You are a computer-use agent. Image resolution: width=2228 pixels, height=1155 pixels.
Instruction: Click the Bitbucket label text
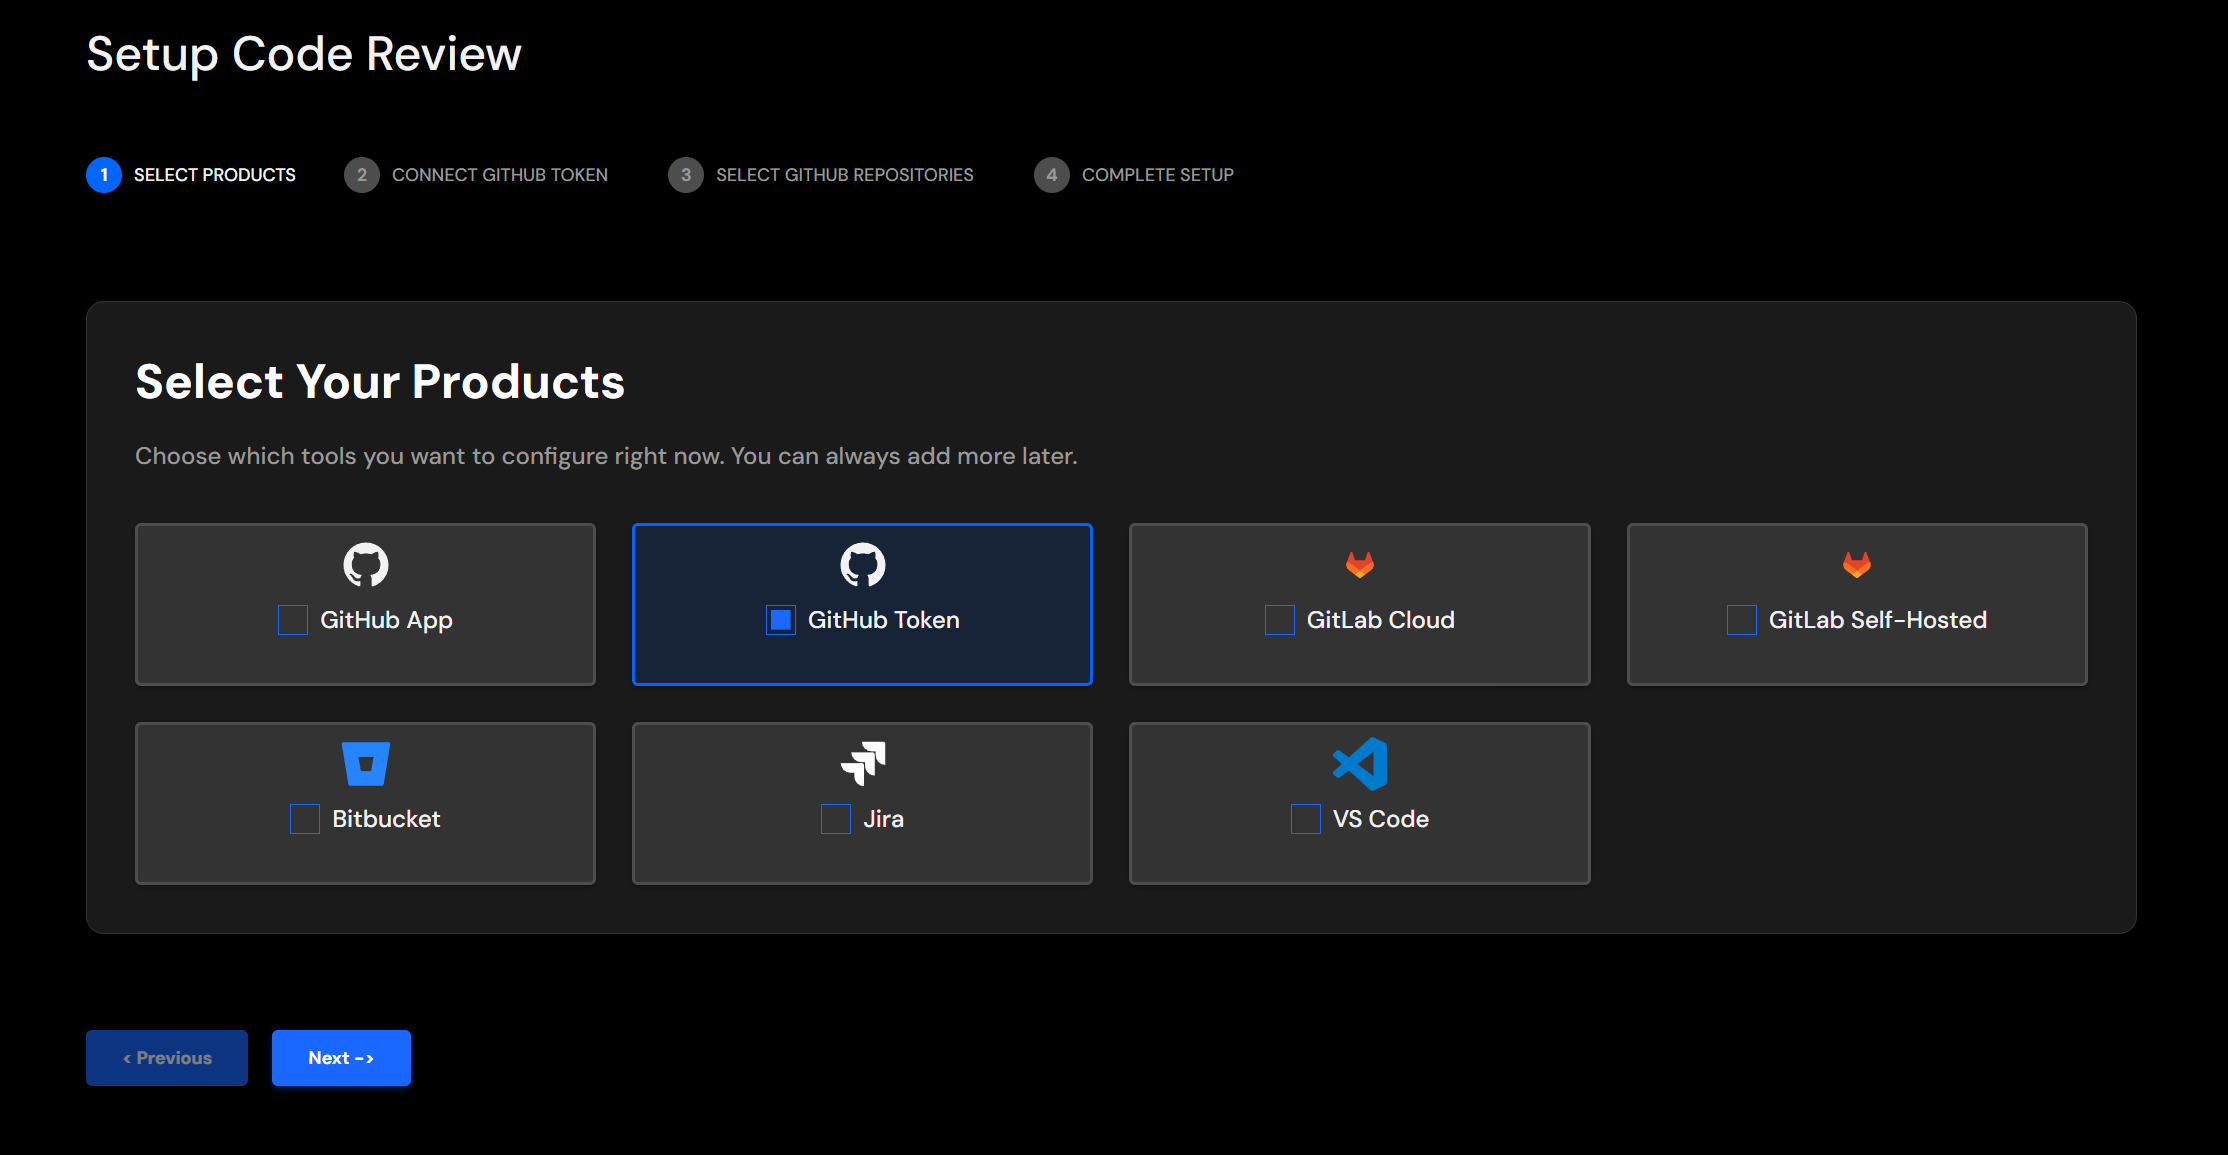pos(386,819)
